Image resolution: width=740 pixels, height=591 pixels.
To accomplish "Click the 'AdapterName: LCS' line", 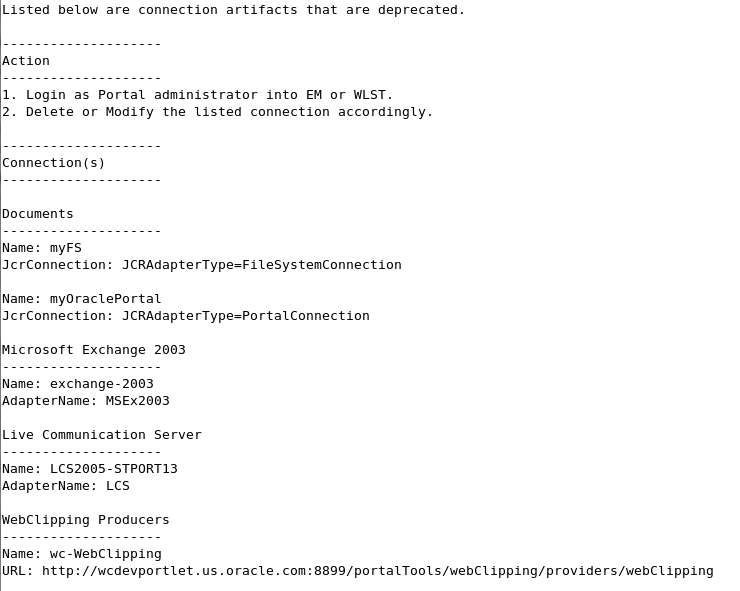I will pos(65,486).
